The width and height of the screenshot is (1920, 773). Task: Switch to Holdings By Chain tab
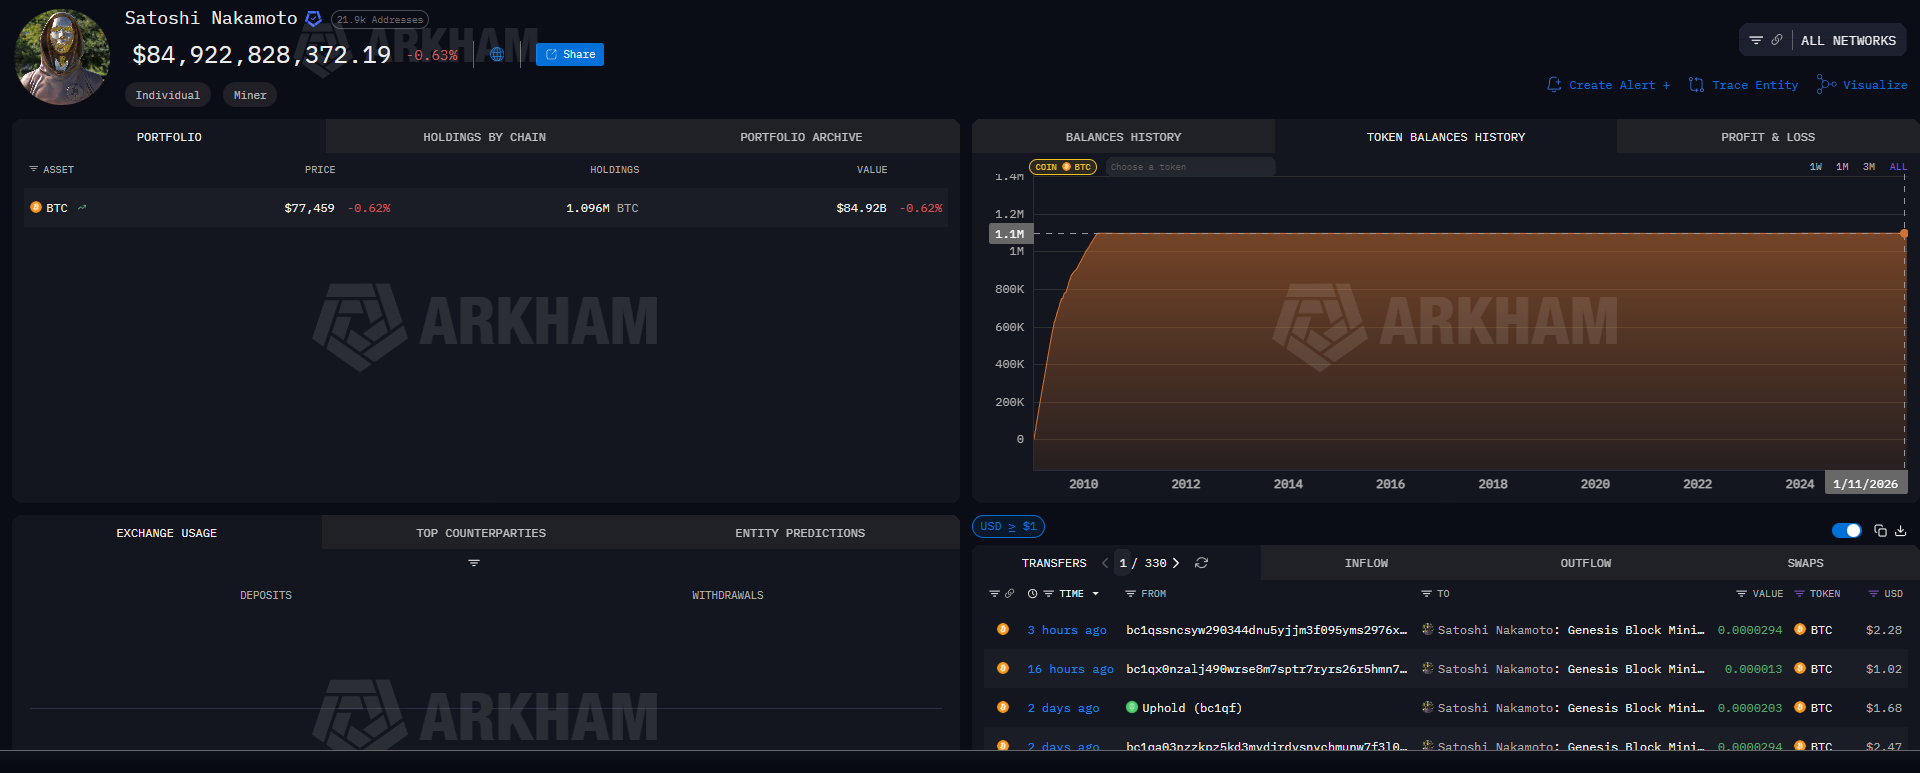tap(484, 137)
